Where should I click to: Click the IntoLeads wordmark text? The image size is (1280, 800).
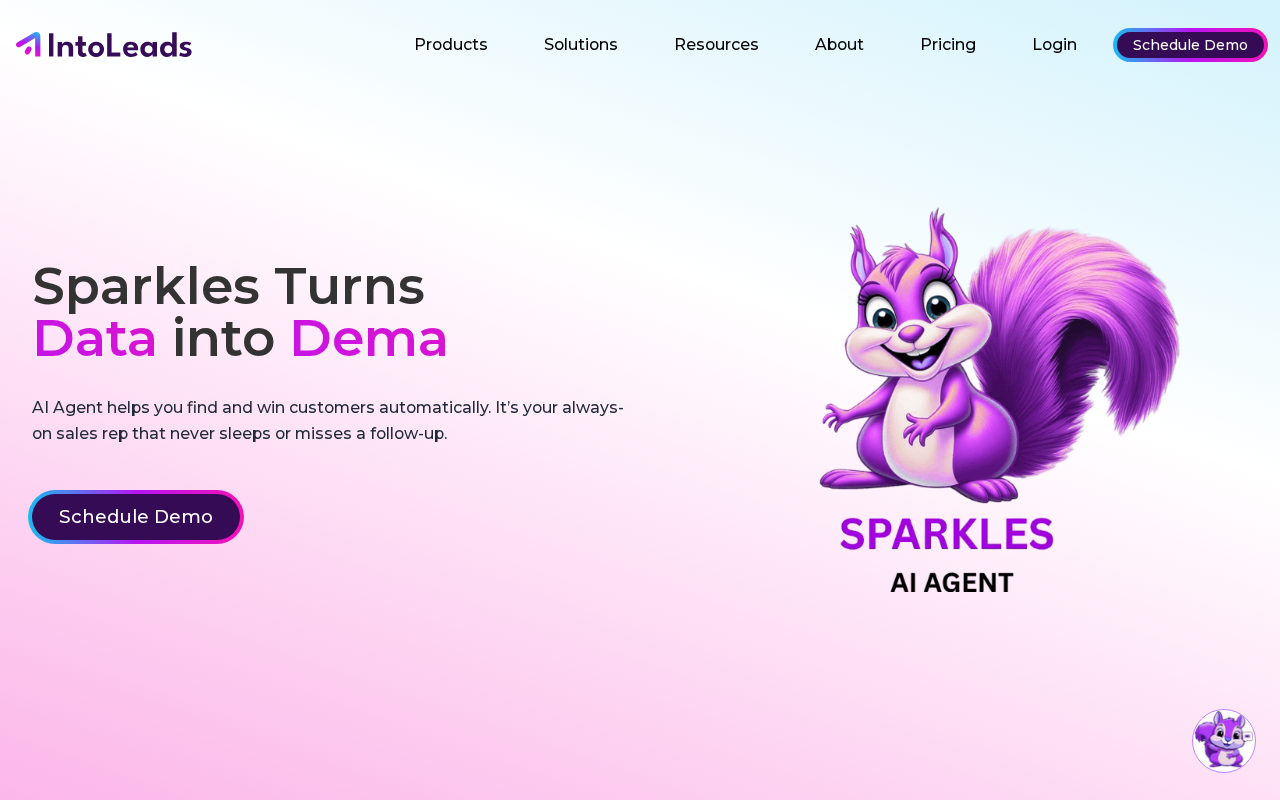click(119, 45)
